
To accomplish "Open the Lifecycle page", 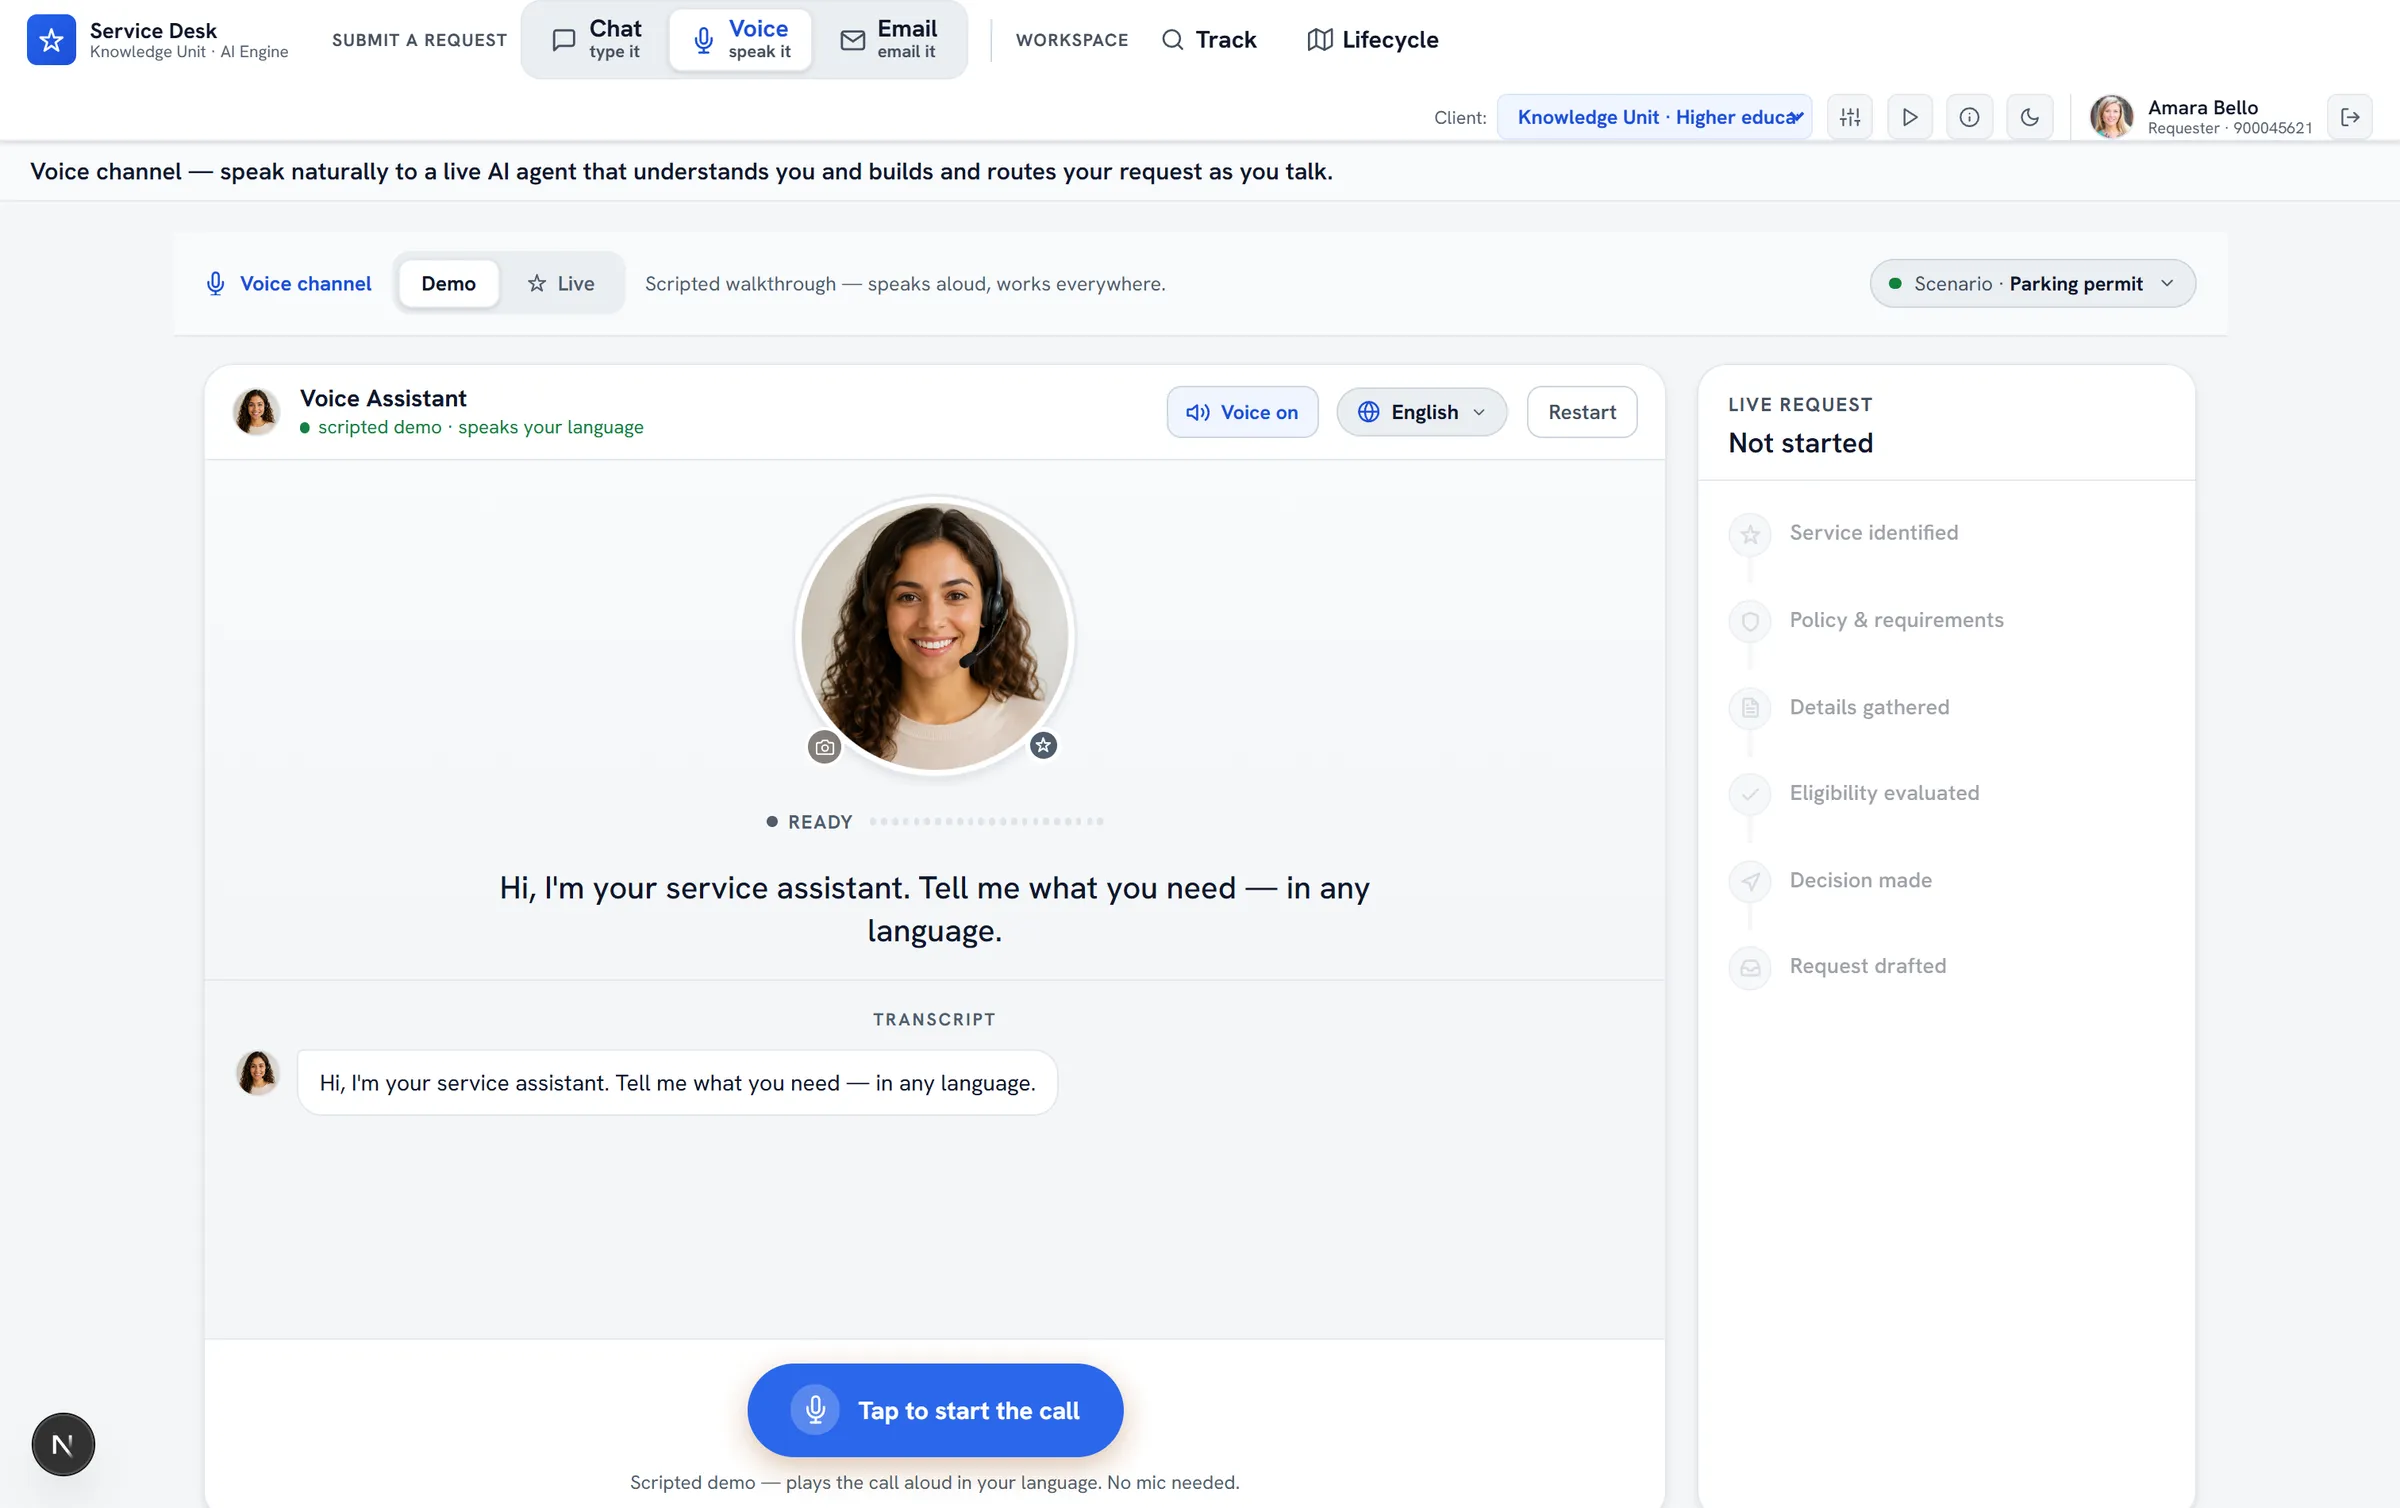I will (x=1373, y=40).
